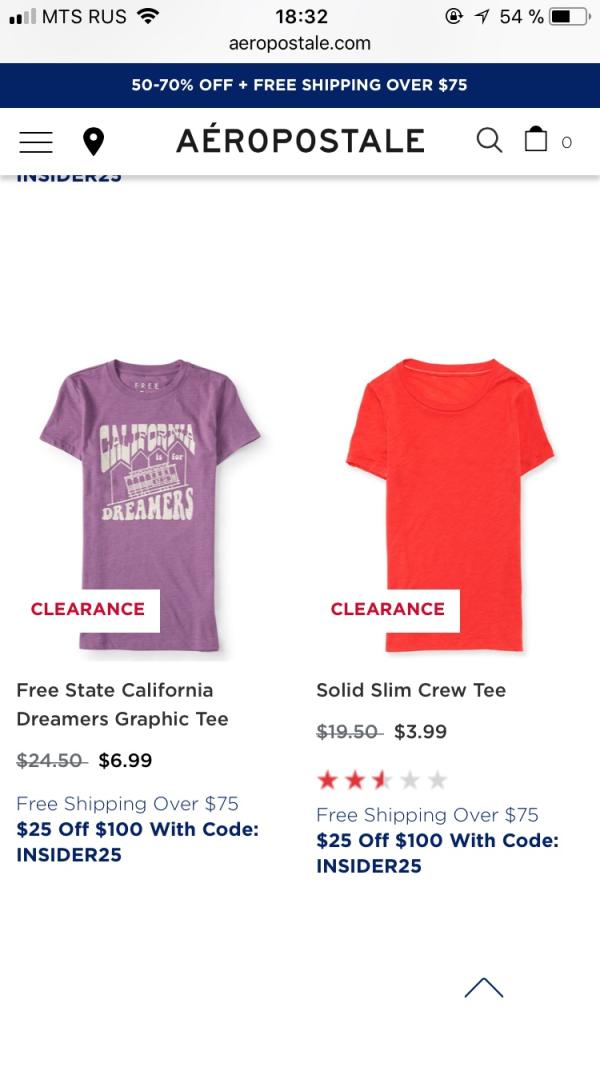This screenshot has height=1066, width=600.
Task: Tap the INSIDER25 code under the red tee
Action: click(369, 866)
